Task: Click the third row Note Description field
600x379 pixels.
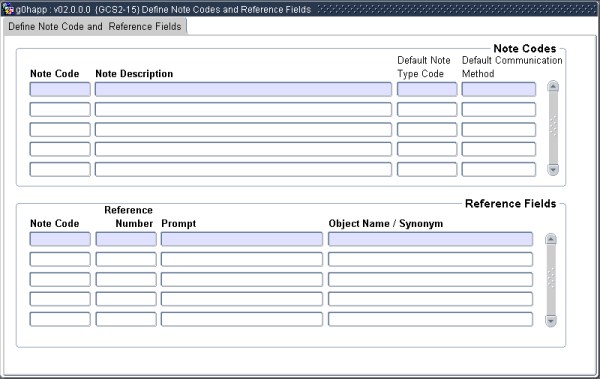Action: coord(243,129)
